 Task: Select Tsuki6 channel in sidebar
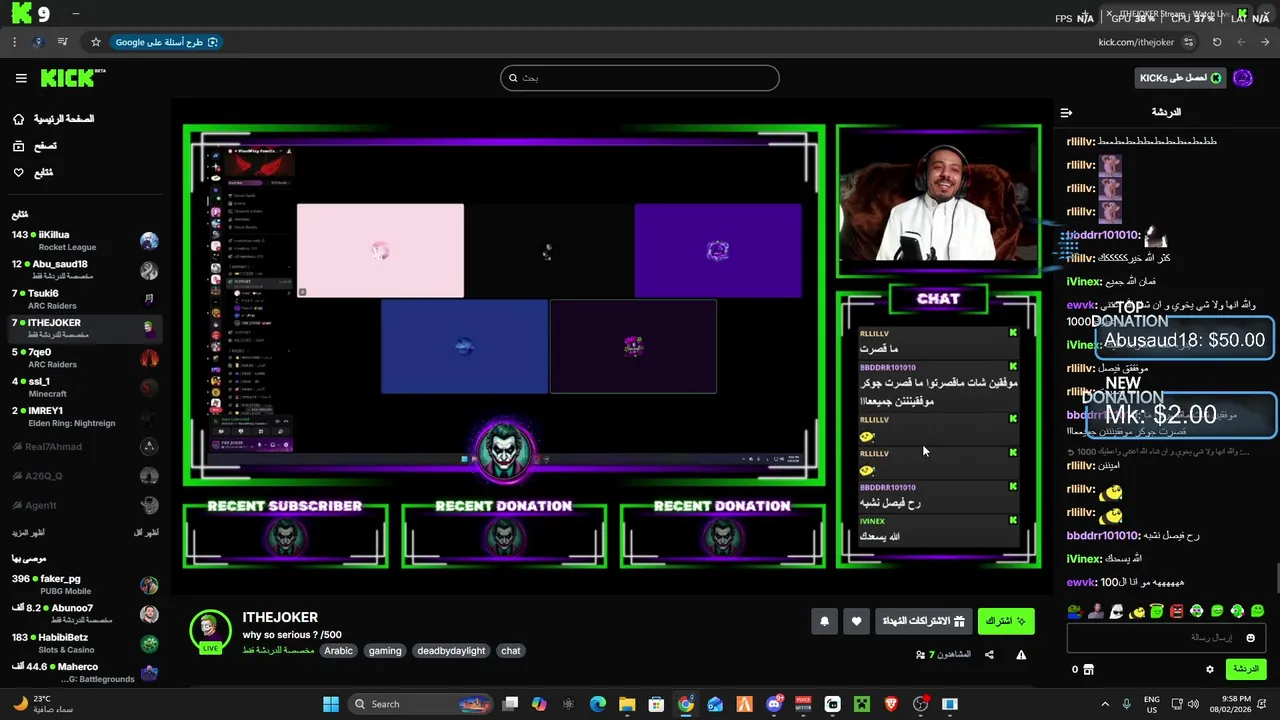[x=85, y=299]
